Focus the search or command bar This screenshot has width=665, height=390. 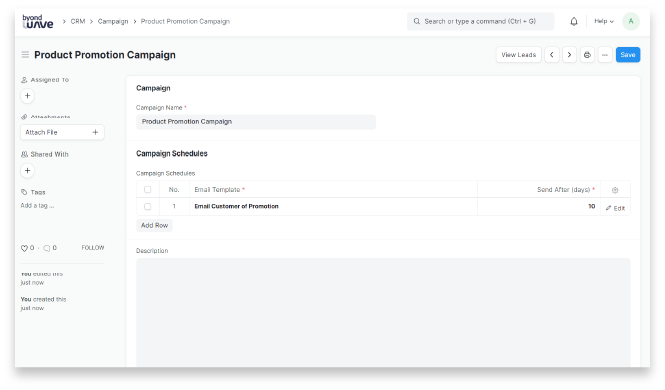pos(481,21)
